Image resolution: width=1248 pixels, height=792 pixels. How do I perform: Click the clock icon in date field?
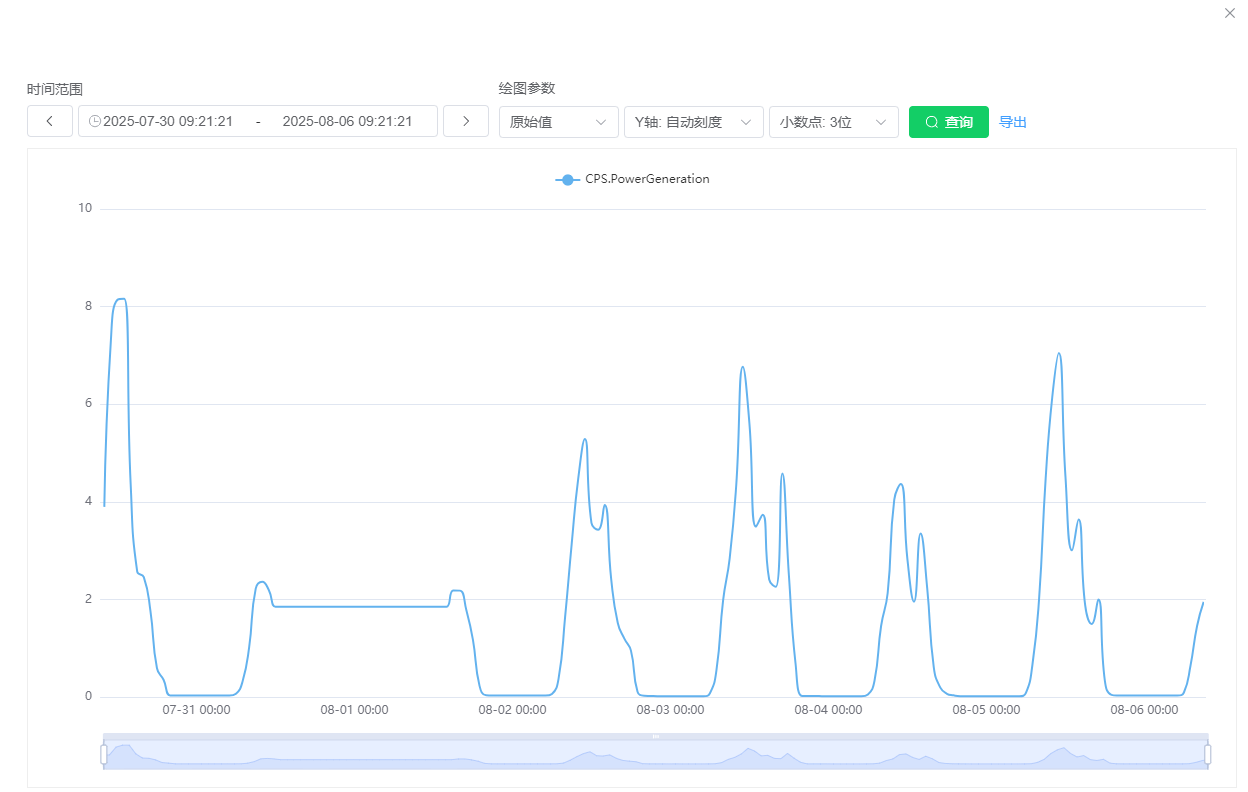coord(95,122)
